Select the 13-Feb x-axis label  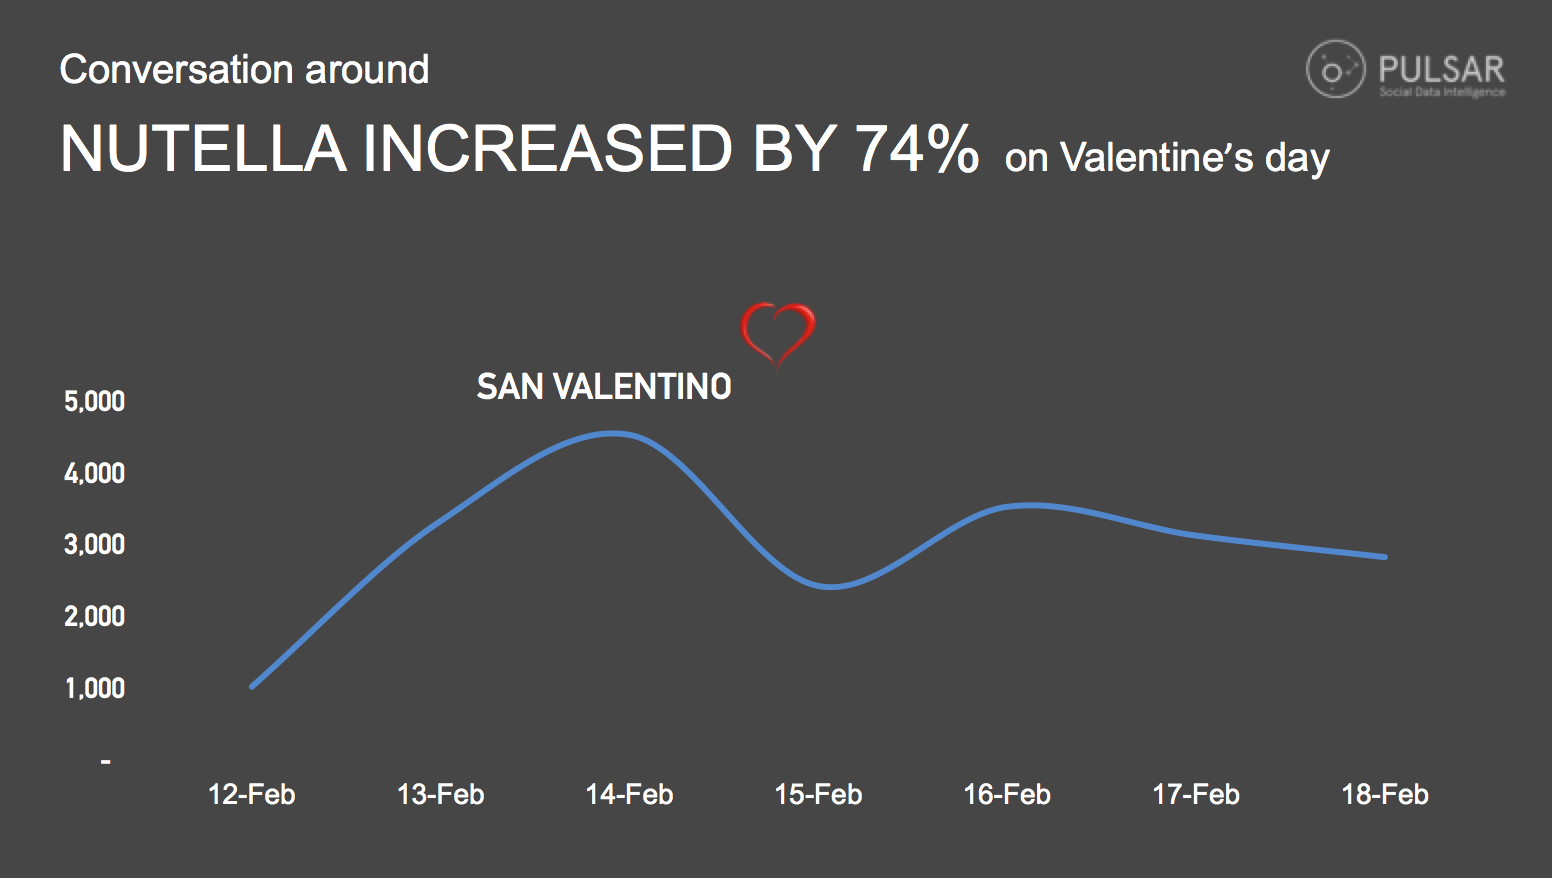[x=440, y=795]
